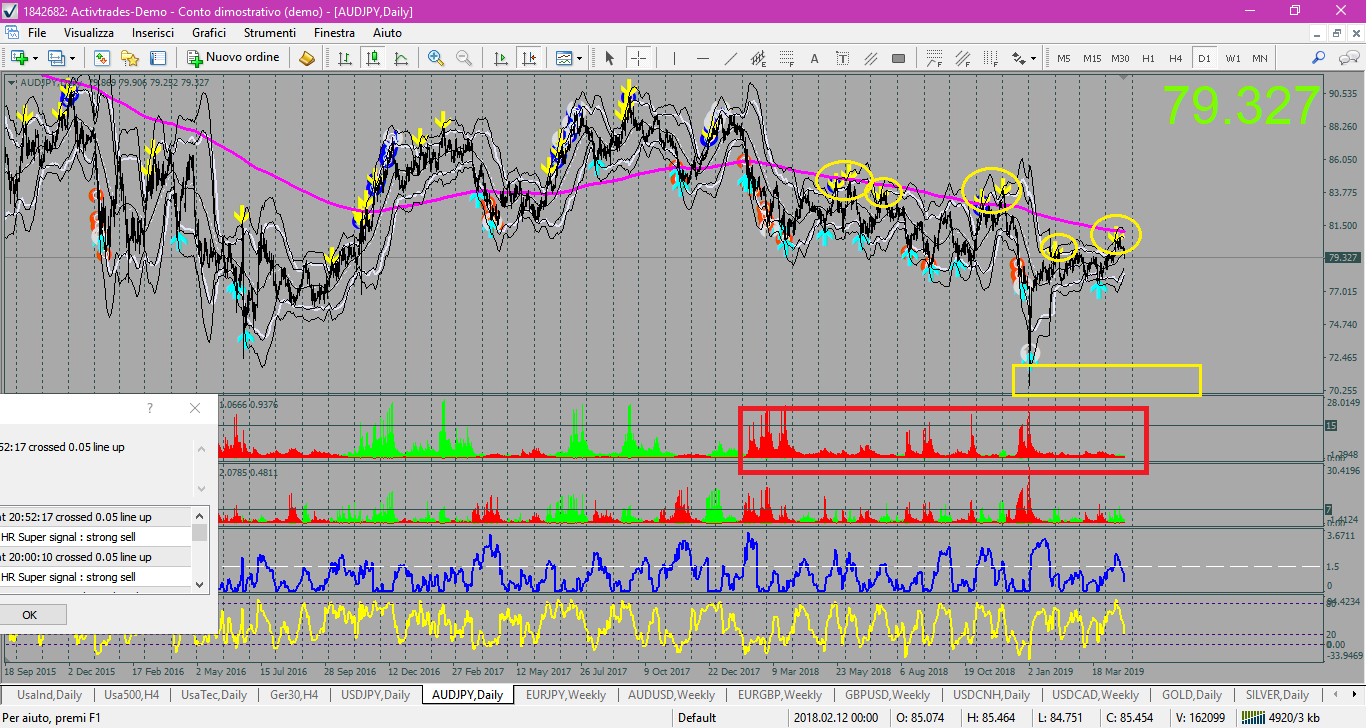The image size is (1366, 728).
Task: Select the horizontal line tool
Action: 703,58
